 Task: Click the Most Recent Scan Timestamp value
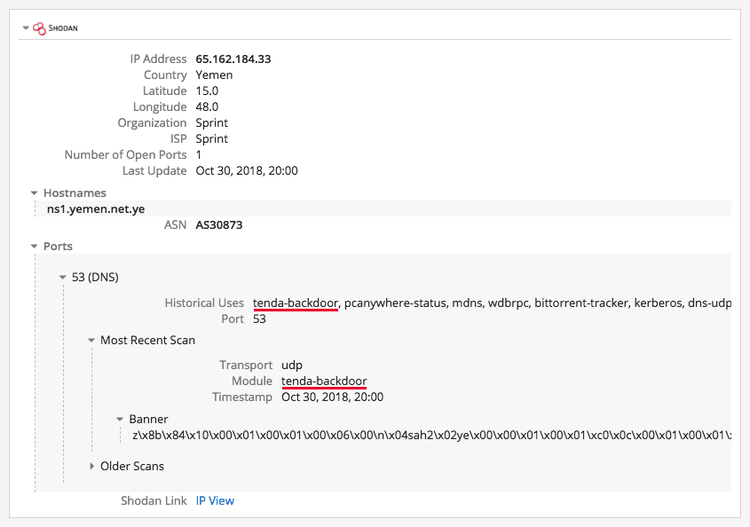(332, 397)
